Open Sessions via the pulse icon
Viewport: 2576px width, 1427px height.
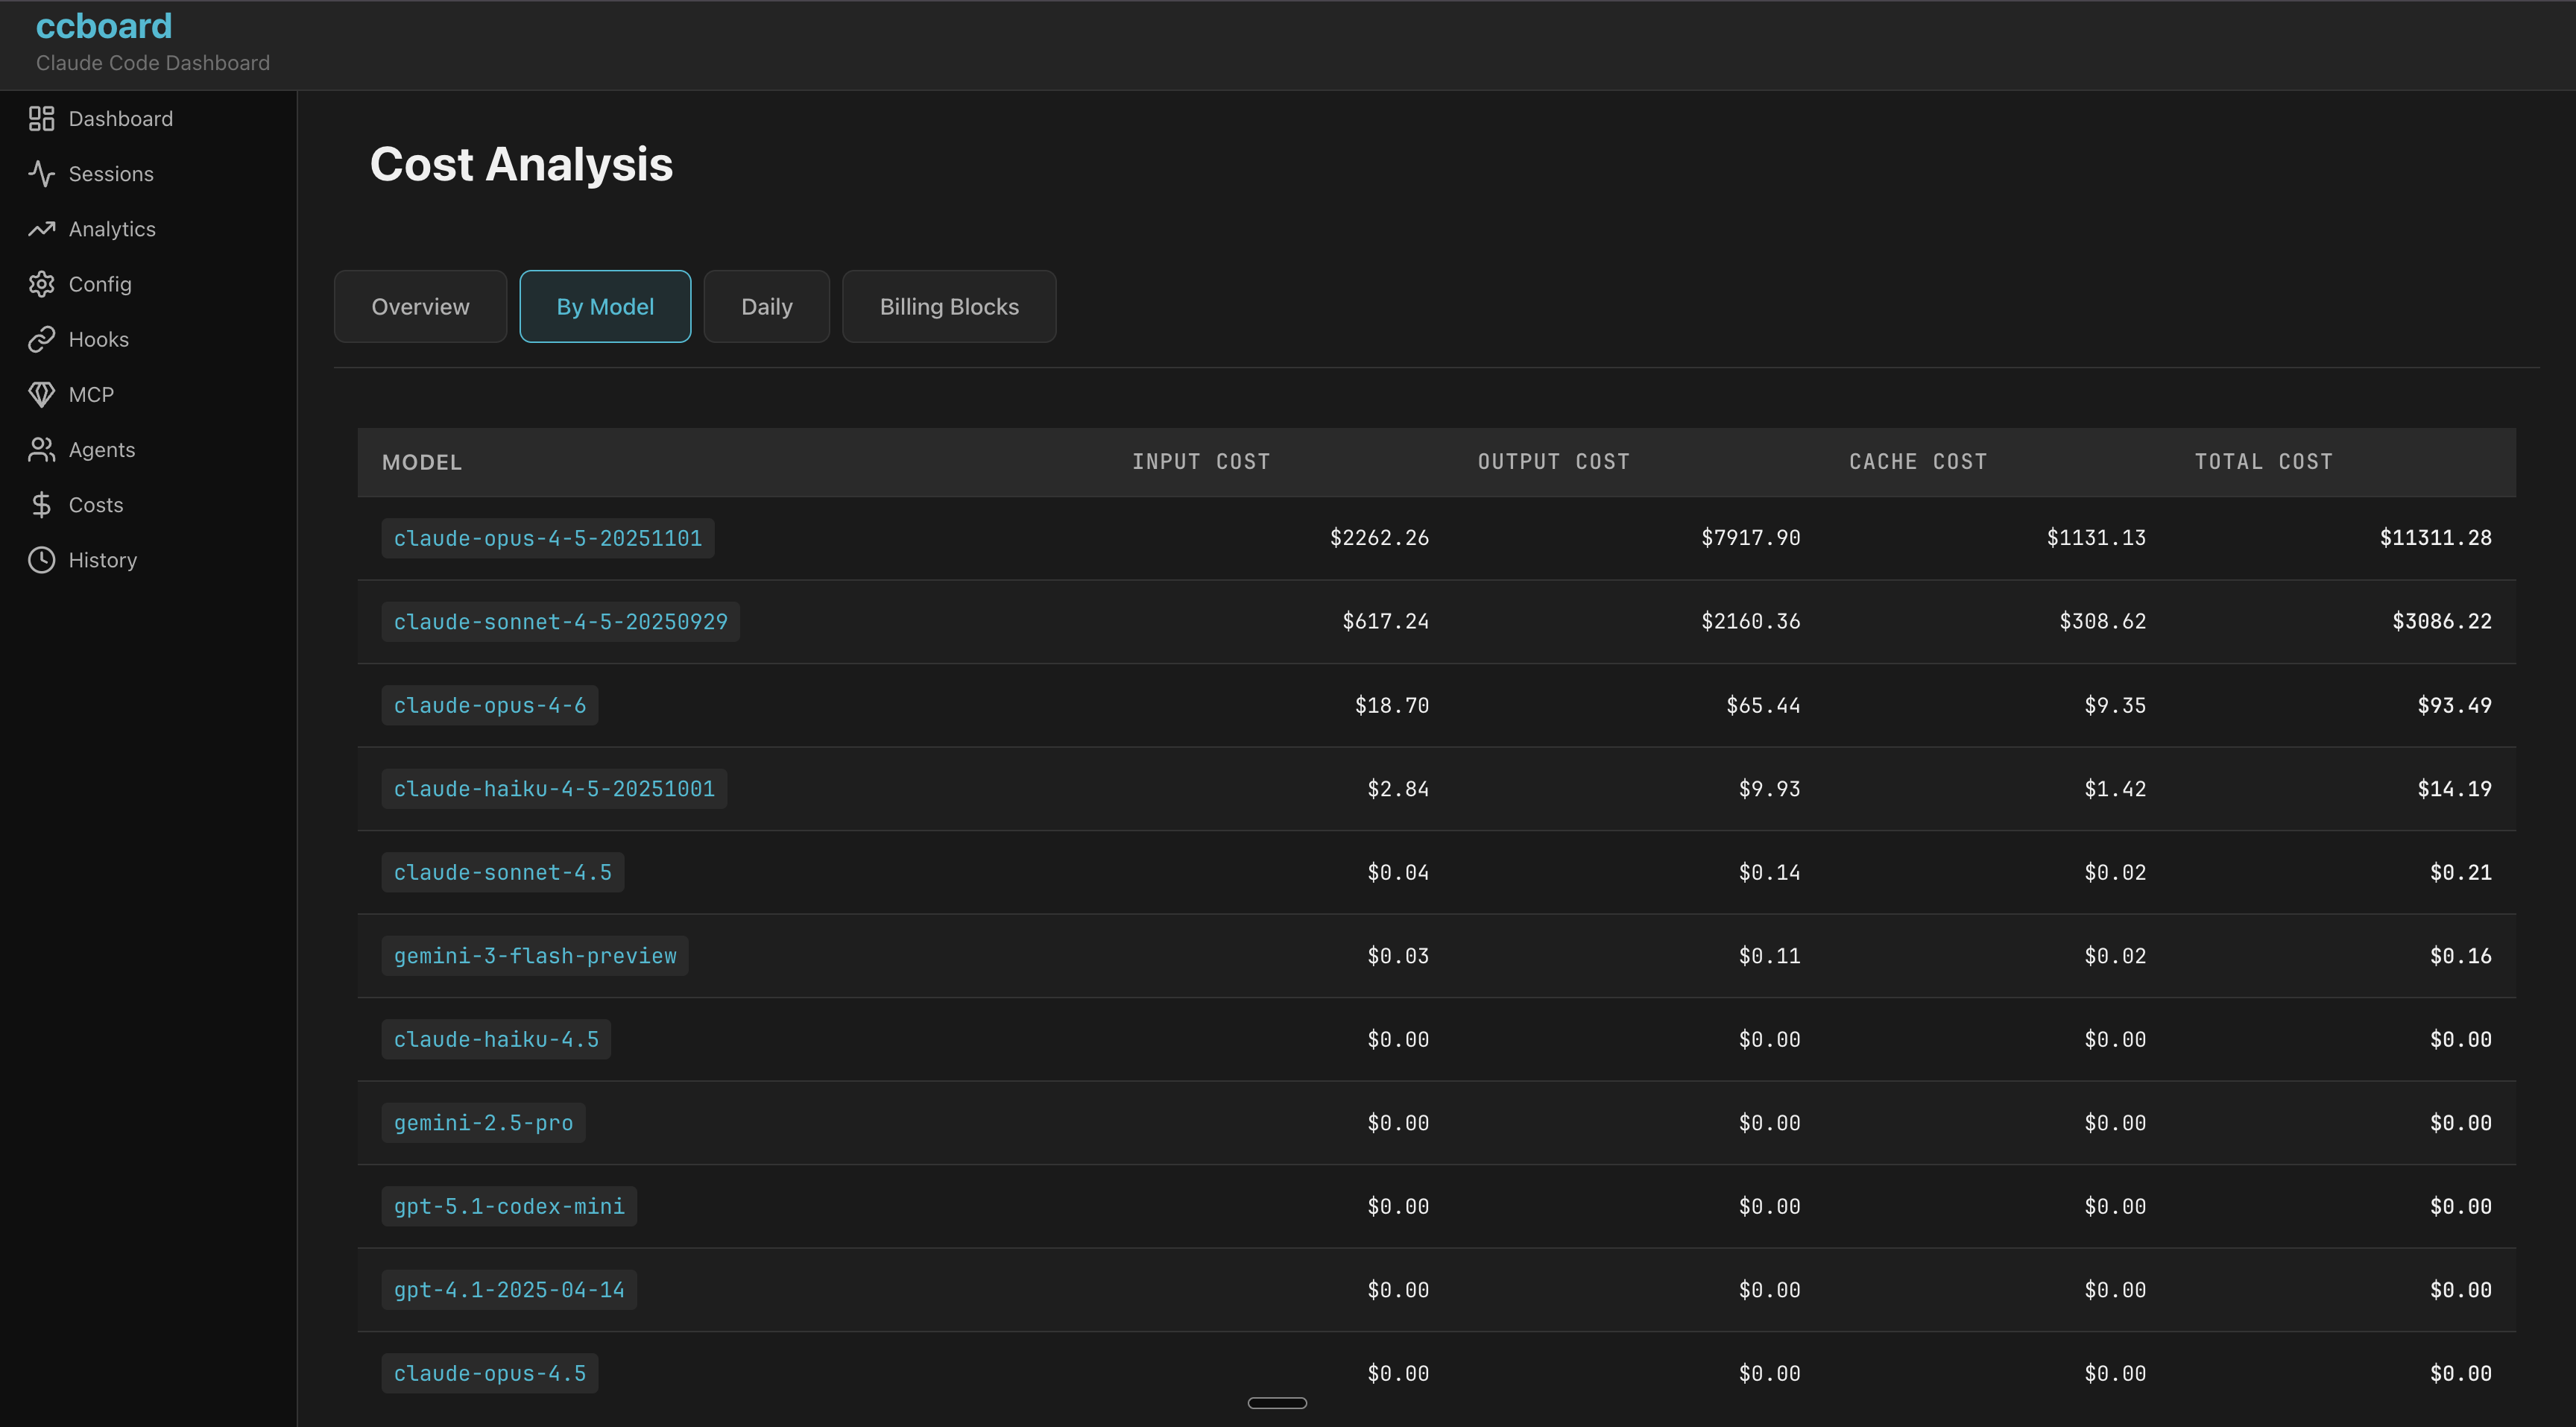(x=41, y=174)
